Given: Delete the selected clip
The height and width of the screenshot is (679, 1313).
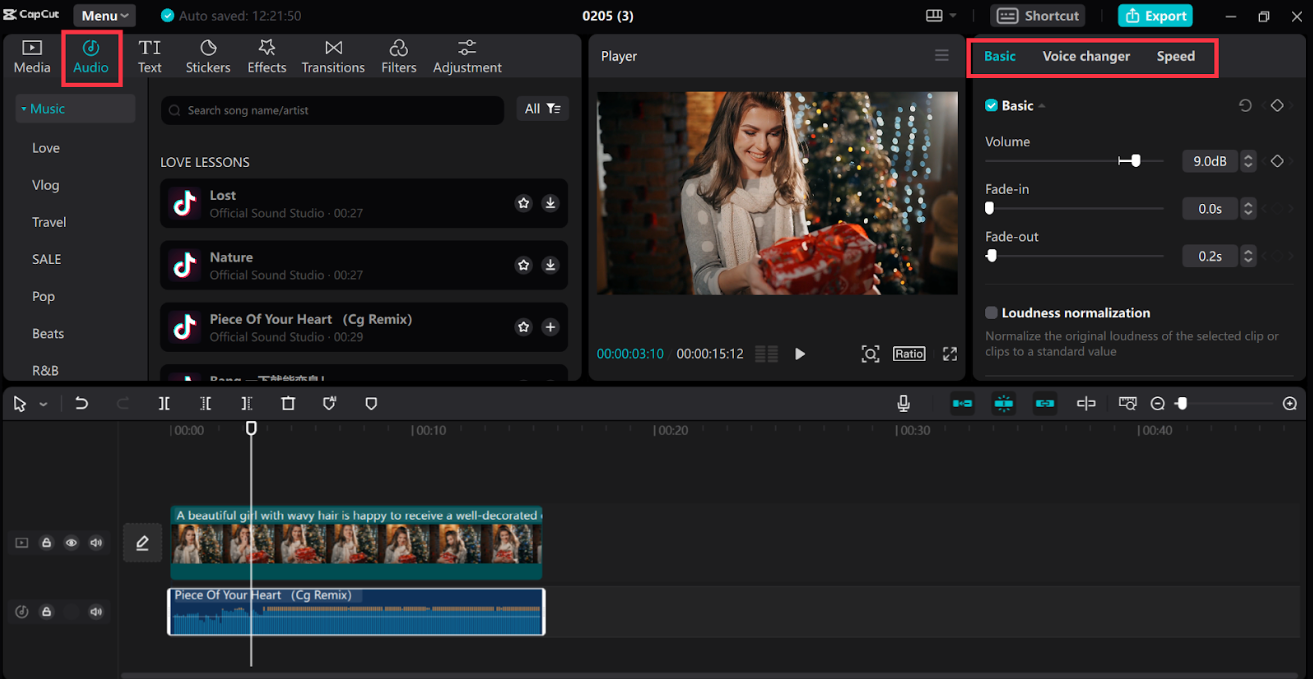Looking at the screenshot, I should click(x=288, y=404).
